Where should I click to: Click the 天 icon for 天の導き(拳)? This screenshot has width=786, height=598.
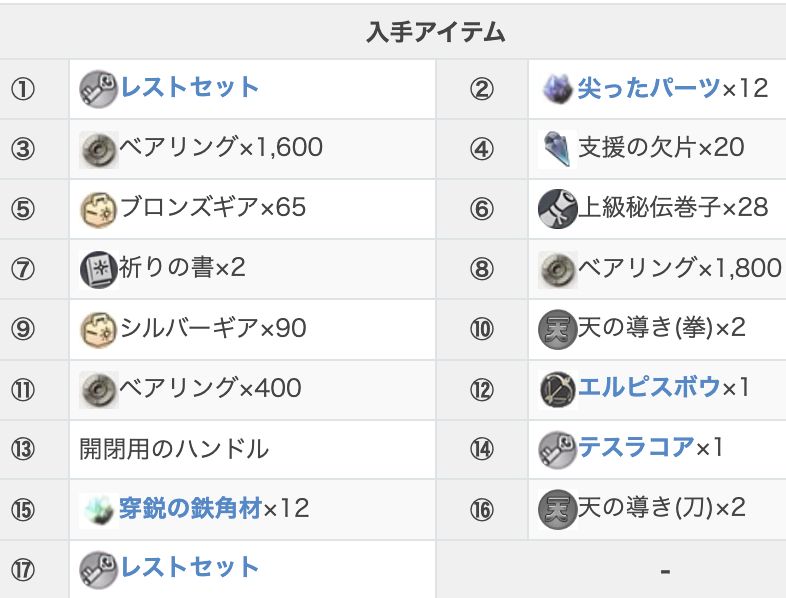[556, 328]
